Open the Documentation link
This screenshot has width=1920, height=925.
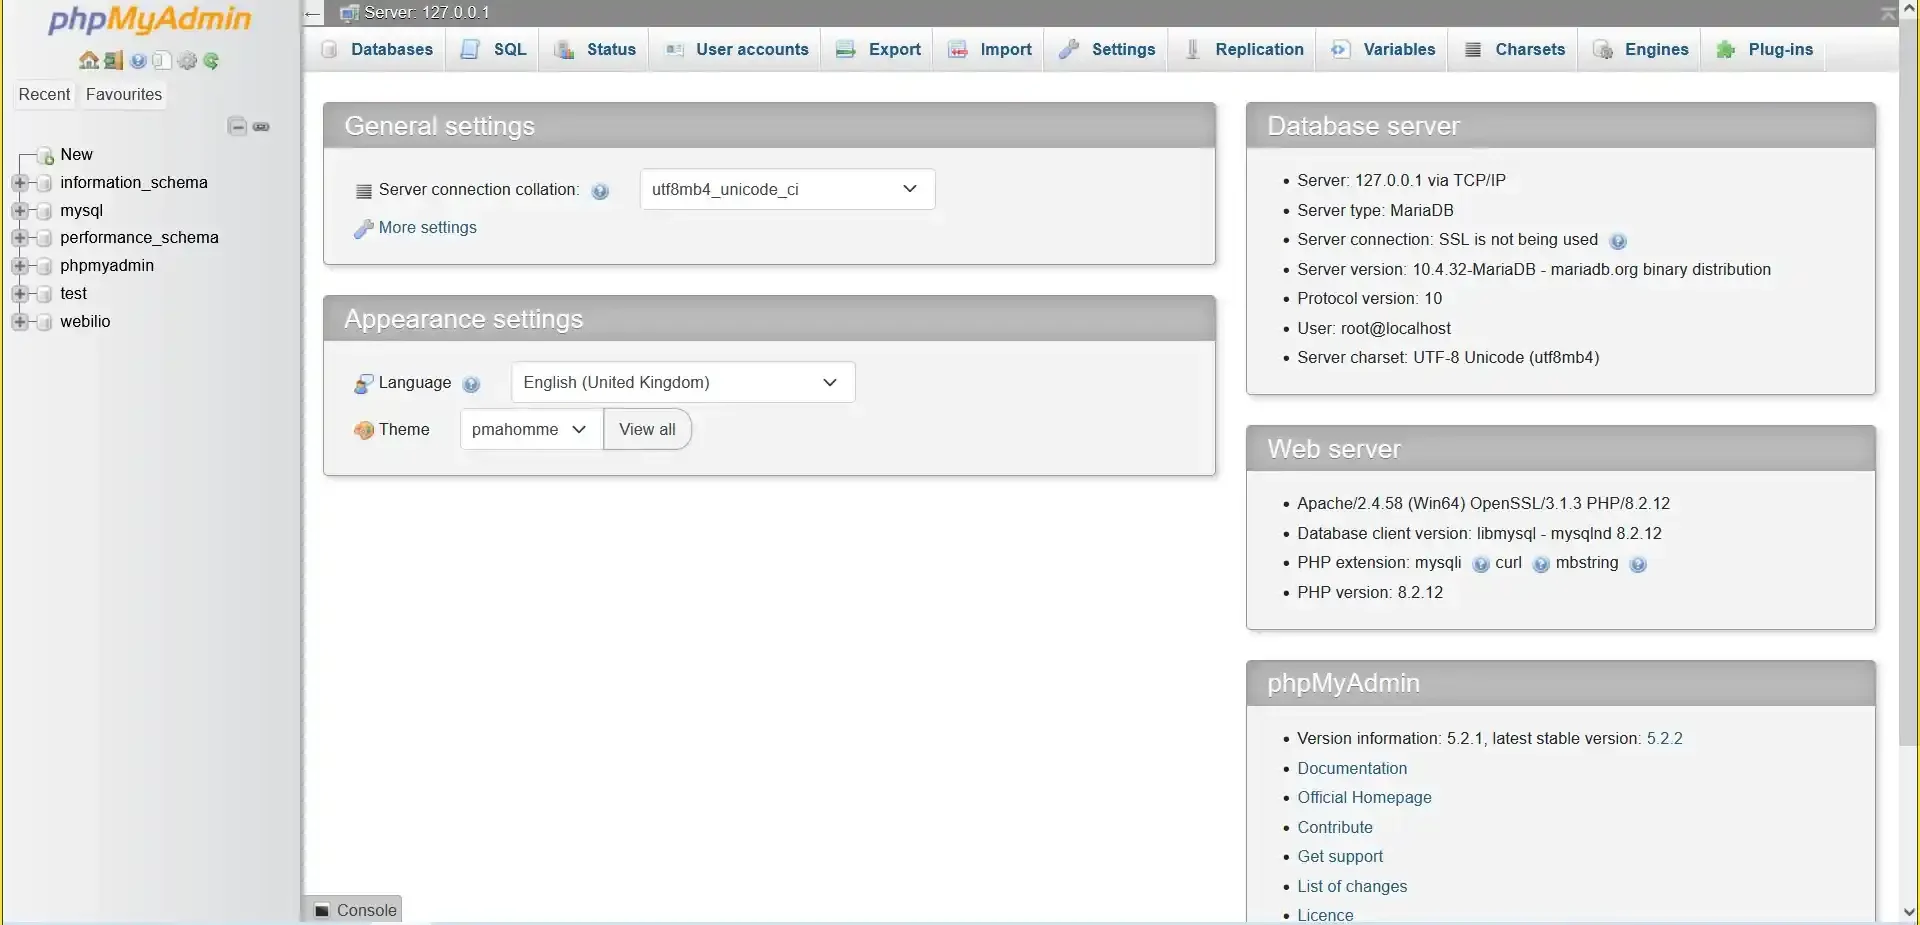[x=1352, y=769]
